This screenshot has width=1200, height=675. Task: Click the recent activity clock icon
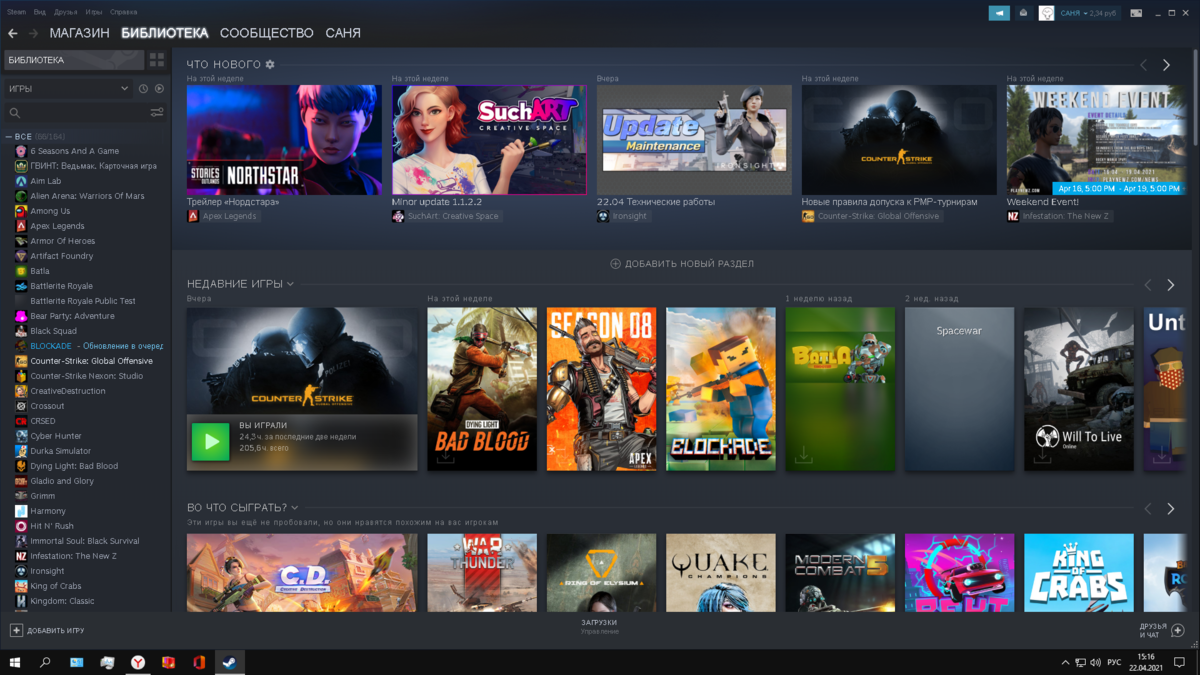[143, 88]
